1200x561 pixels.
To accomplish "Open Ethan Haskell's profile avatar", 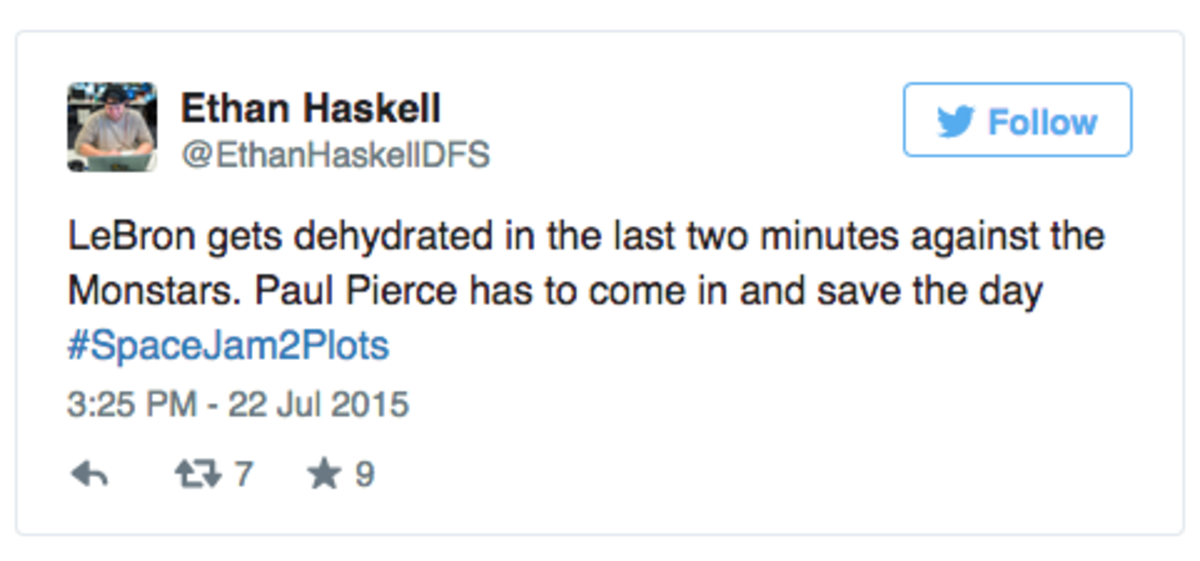I will click(x=112, y=127).
